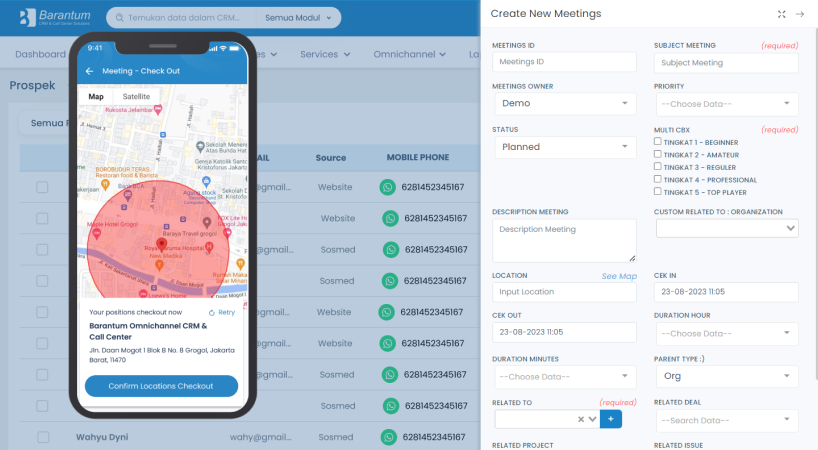
Task: Click the red location pin on map
Action: click(x=162, y=245)
